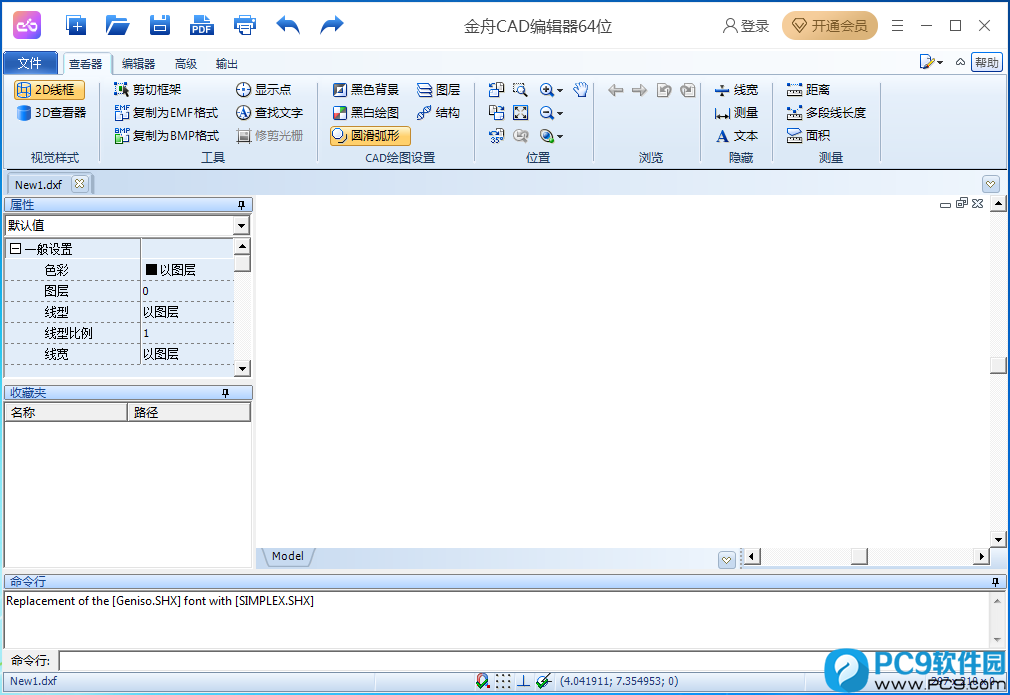
Task: Open the document tab list dropdown
Action: (991, 184)
